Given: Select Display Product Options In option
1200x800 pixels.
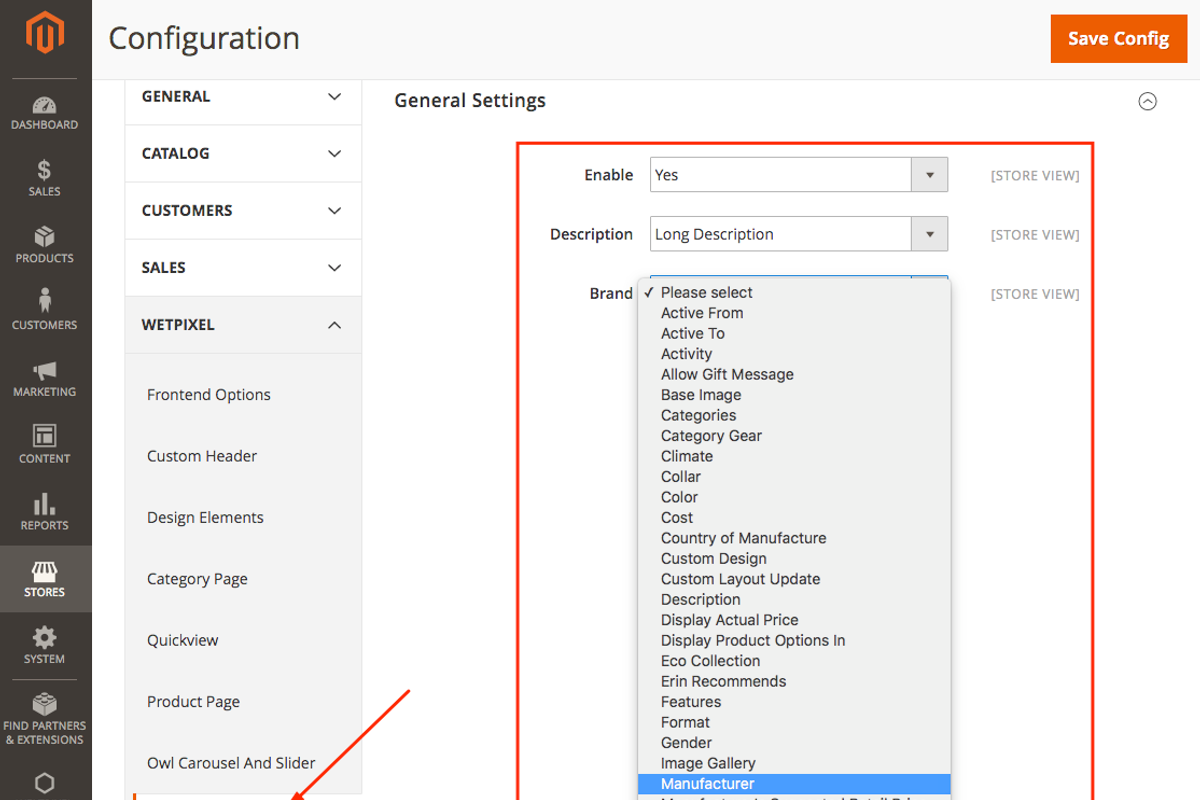Looking at the screenshot, I should point(794,641).
